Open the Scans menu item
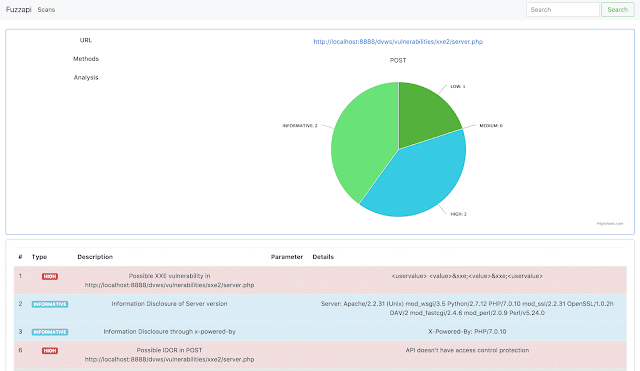Viewport: 640px width, 371px height. pos(46,9)
